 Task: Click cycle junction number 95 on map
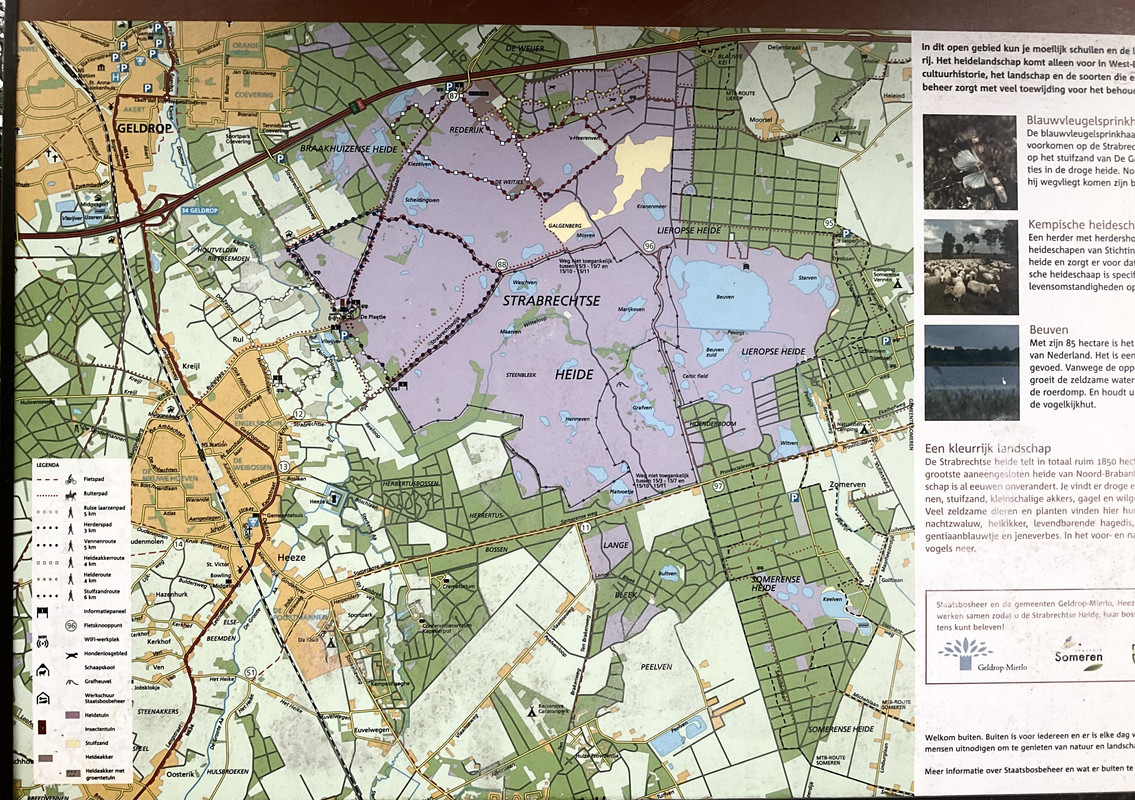click(829, 223)
